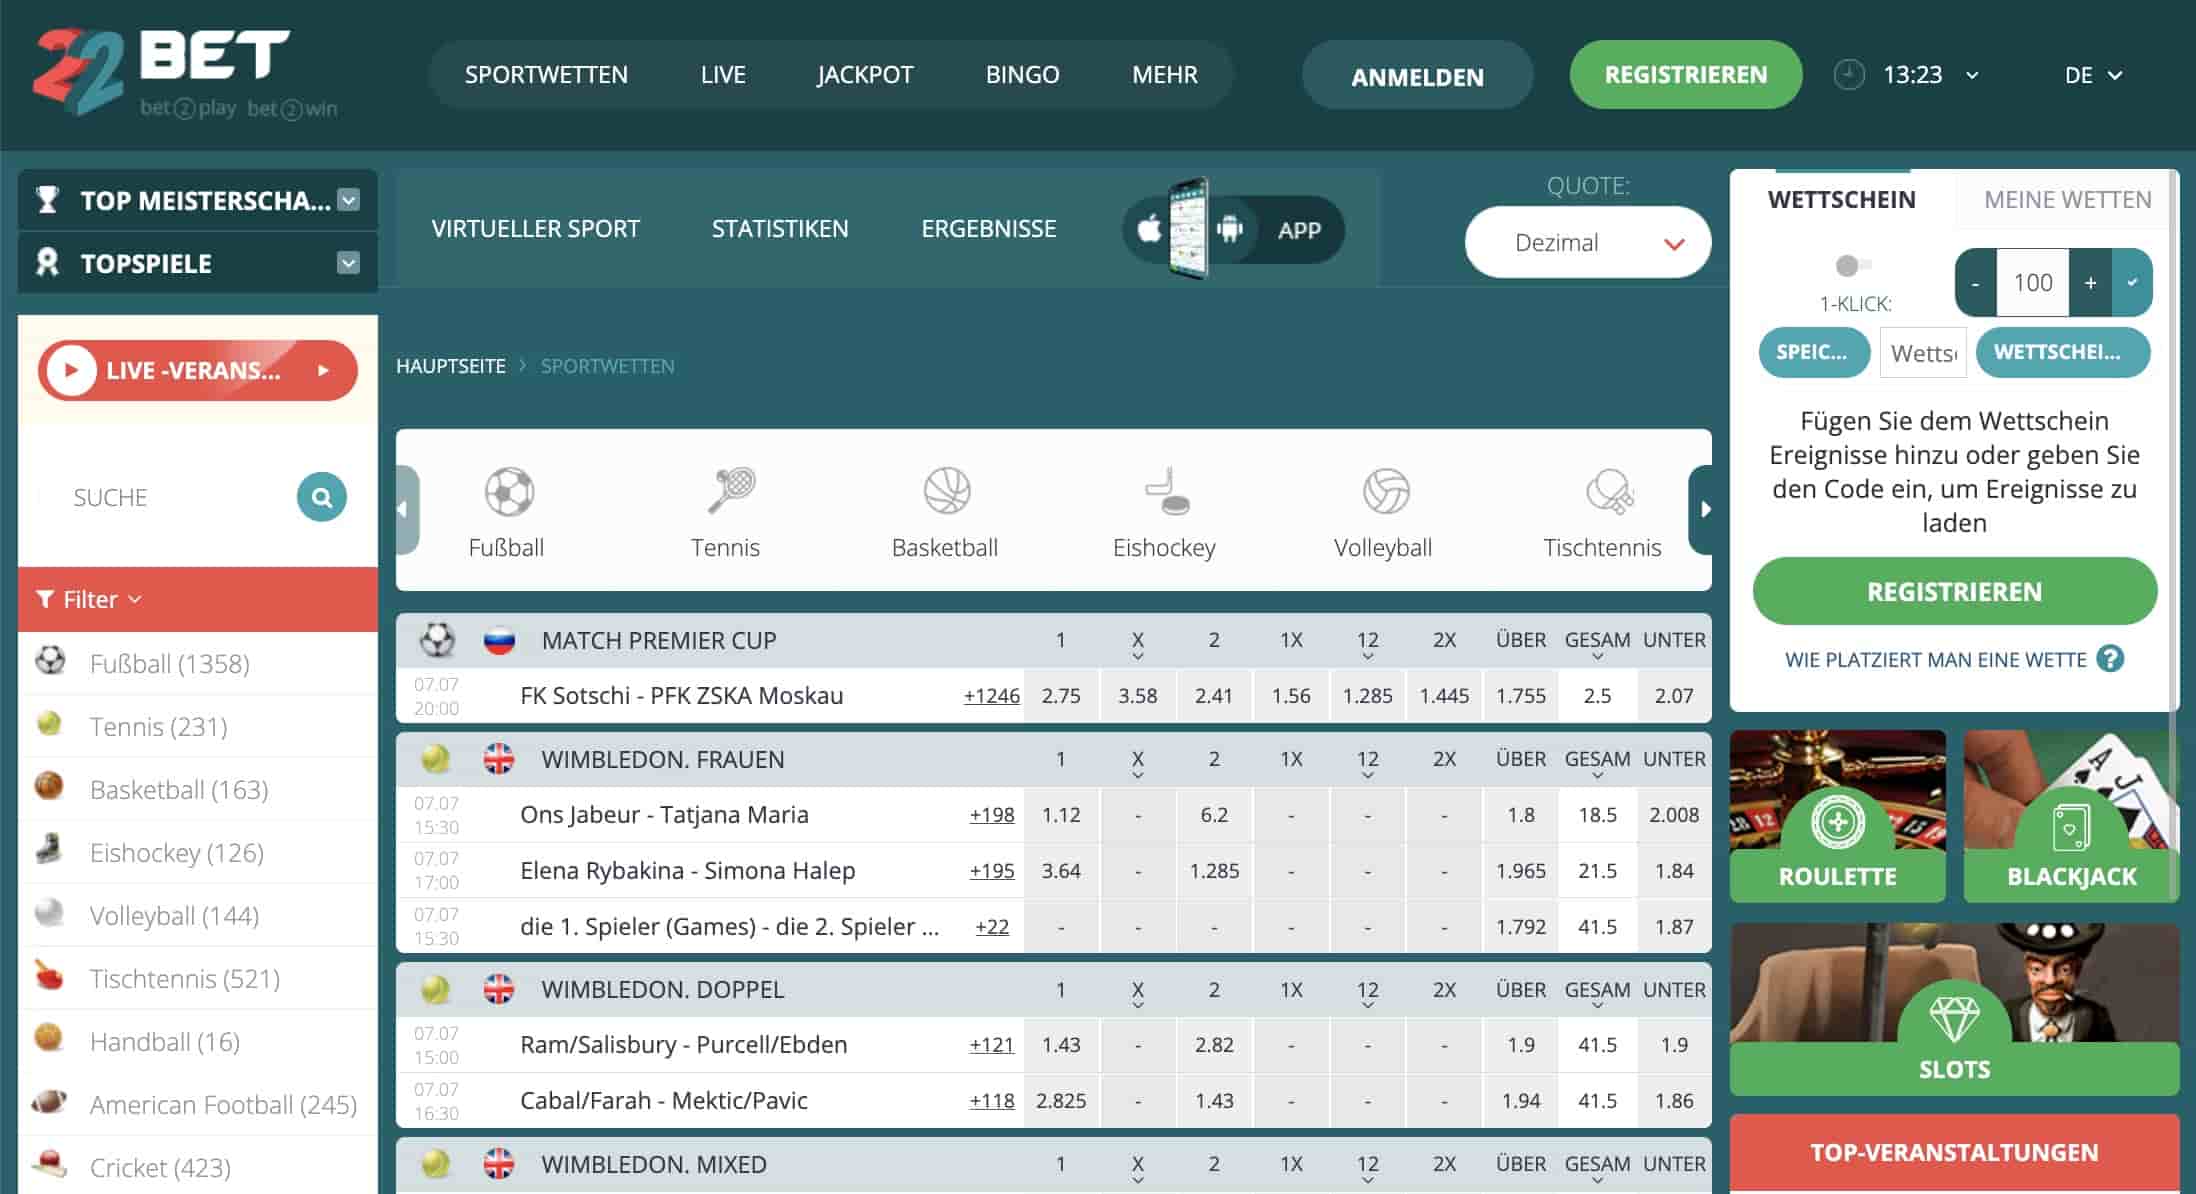The width and height of the screenshot is (2196, 1194).
Task: Go to the Live menu
Action: (x=723, y=75)
